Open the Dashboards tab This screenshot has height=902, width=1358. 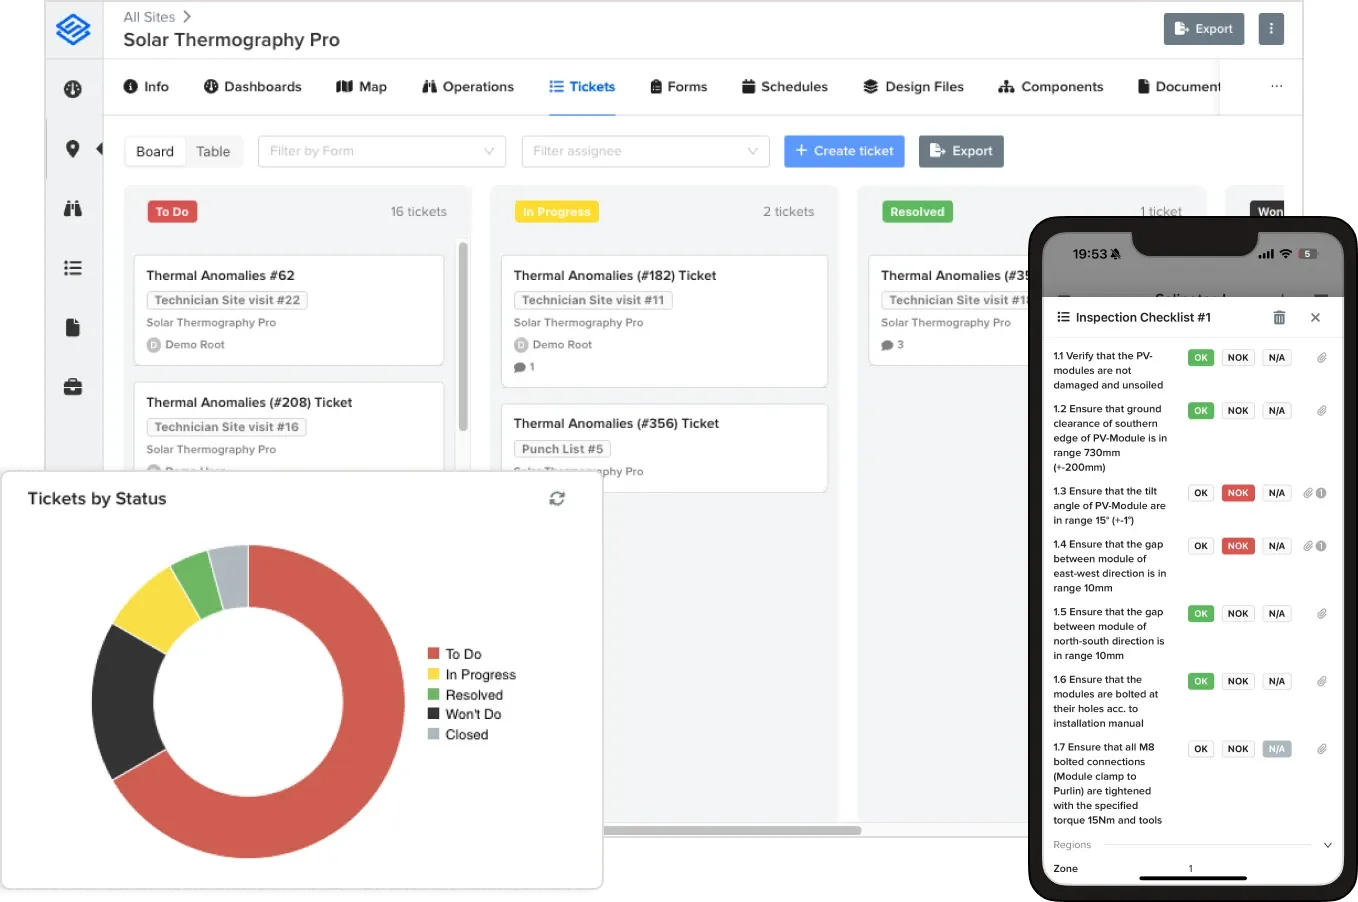252,86
